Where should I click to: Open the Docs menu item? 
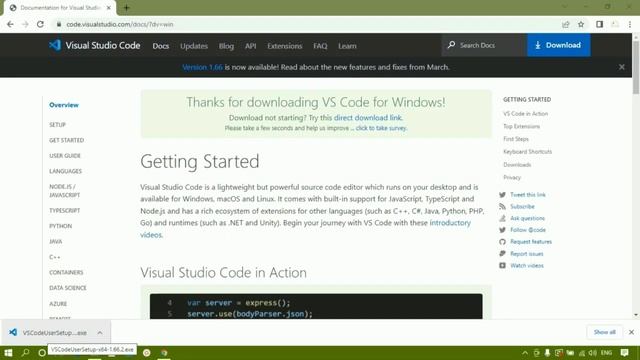[x=161, y=46]
